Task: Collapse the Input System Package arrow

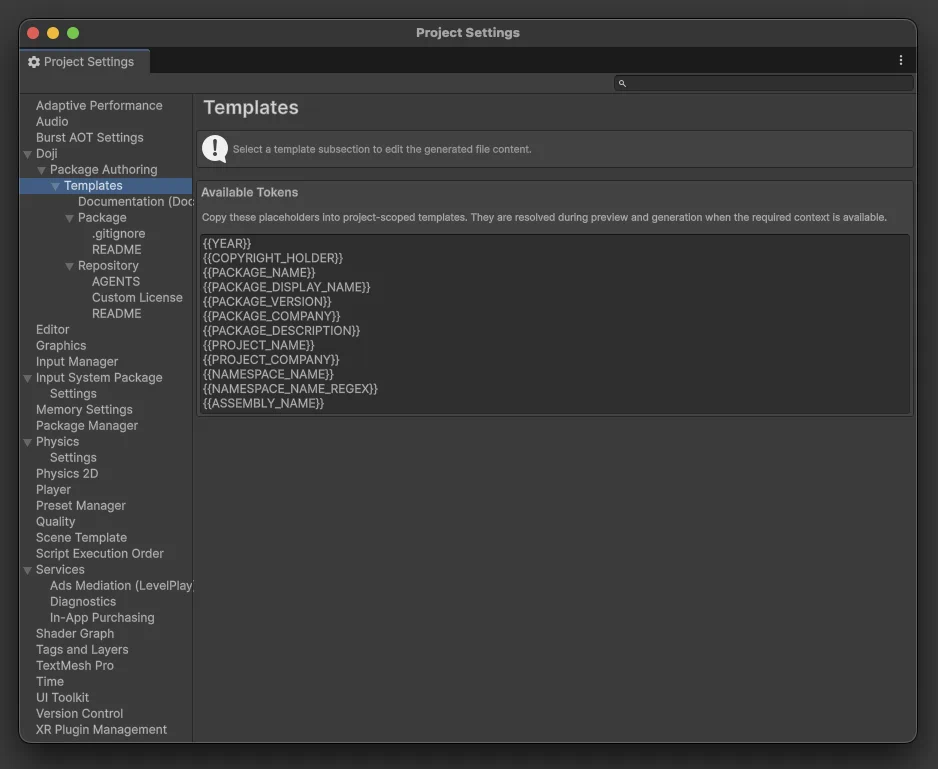Action: click(28, 378)
